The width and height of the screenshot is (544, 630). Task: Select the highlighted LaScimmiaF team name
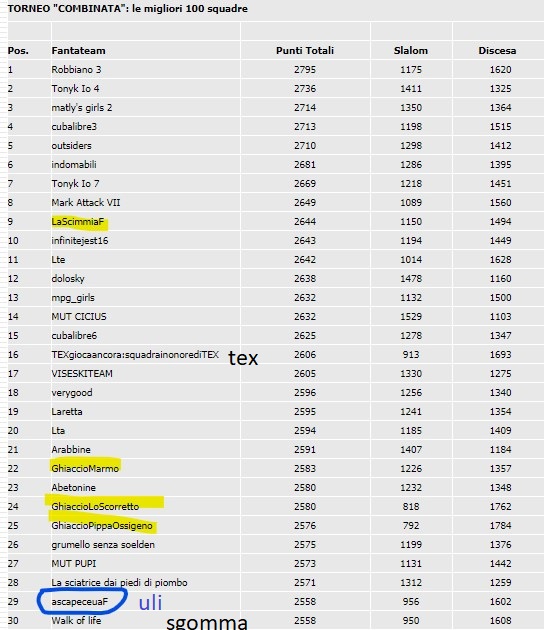78,222
